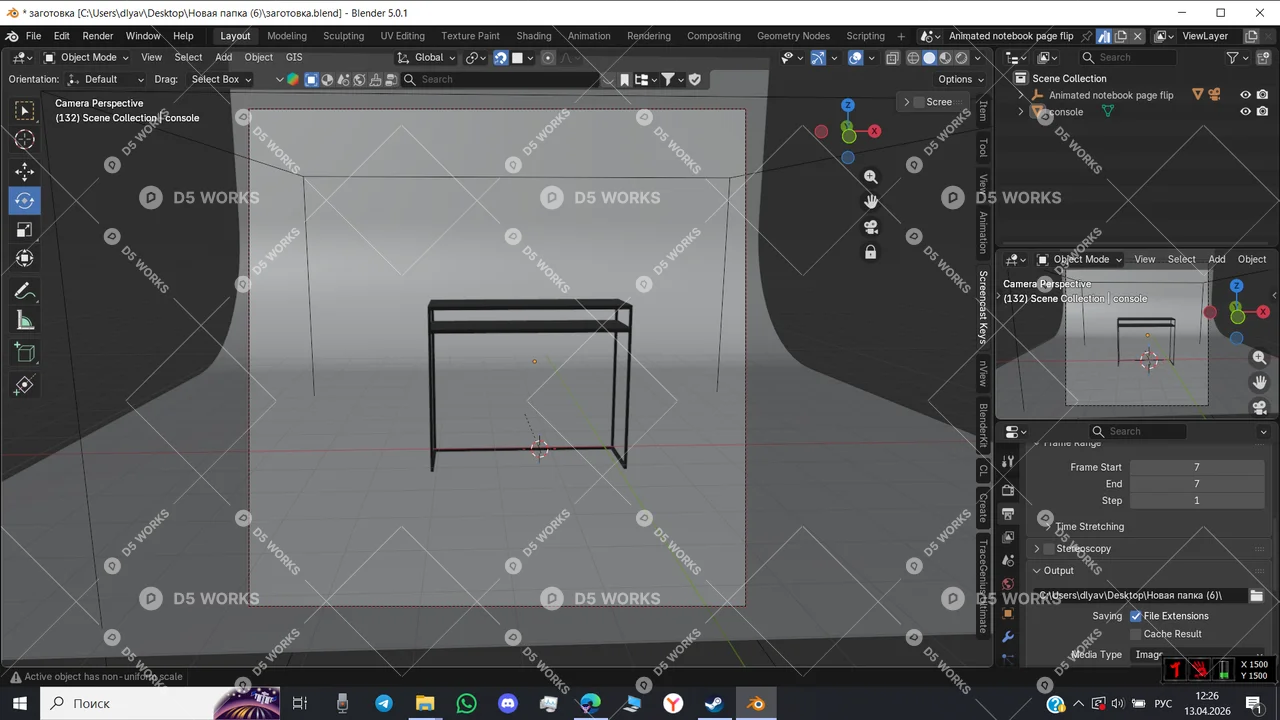Enable the Cache Result checkbox
Image resolution: width=1280 pixels, height=720 pixels.
point(1135,633)
